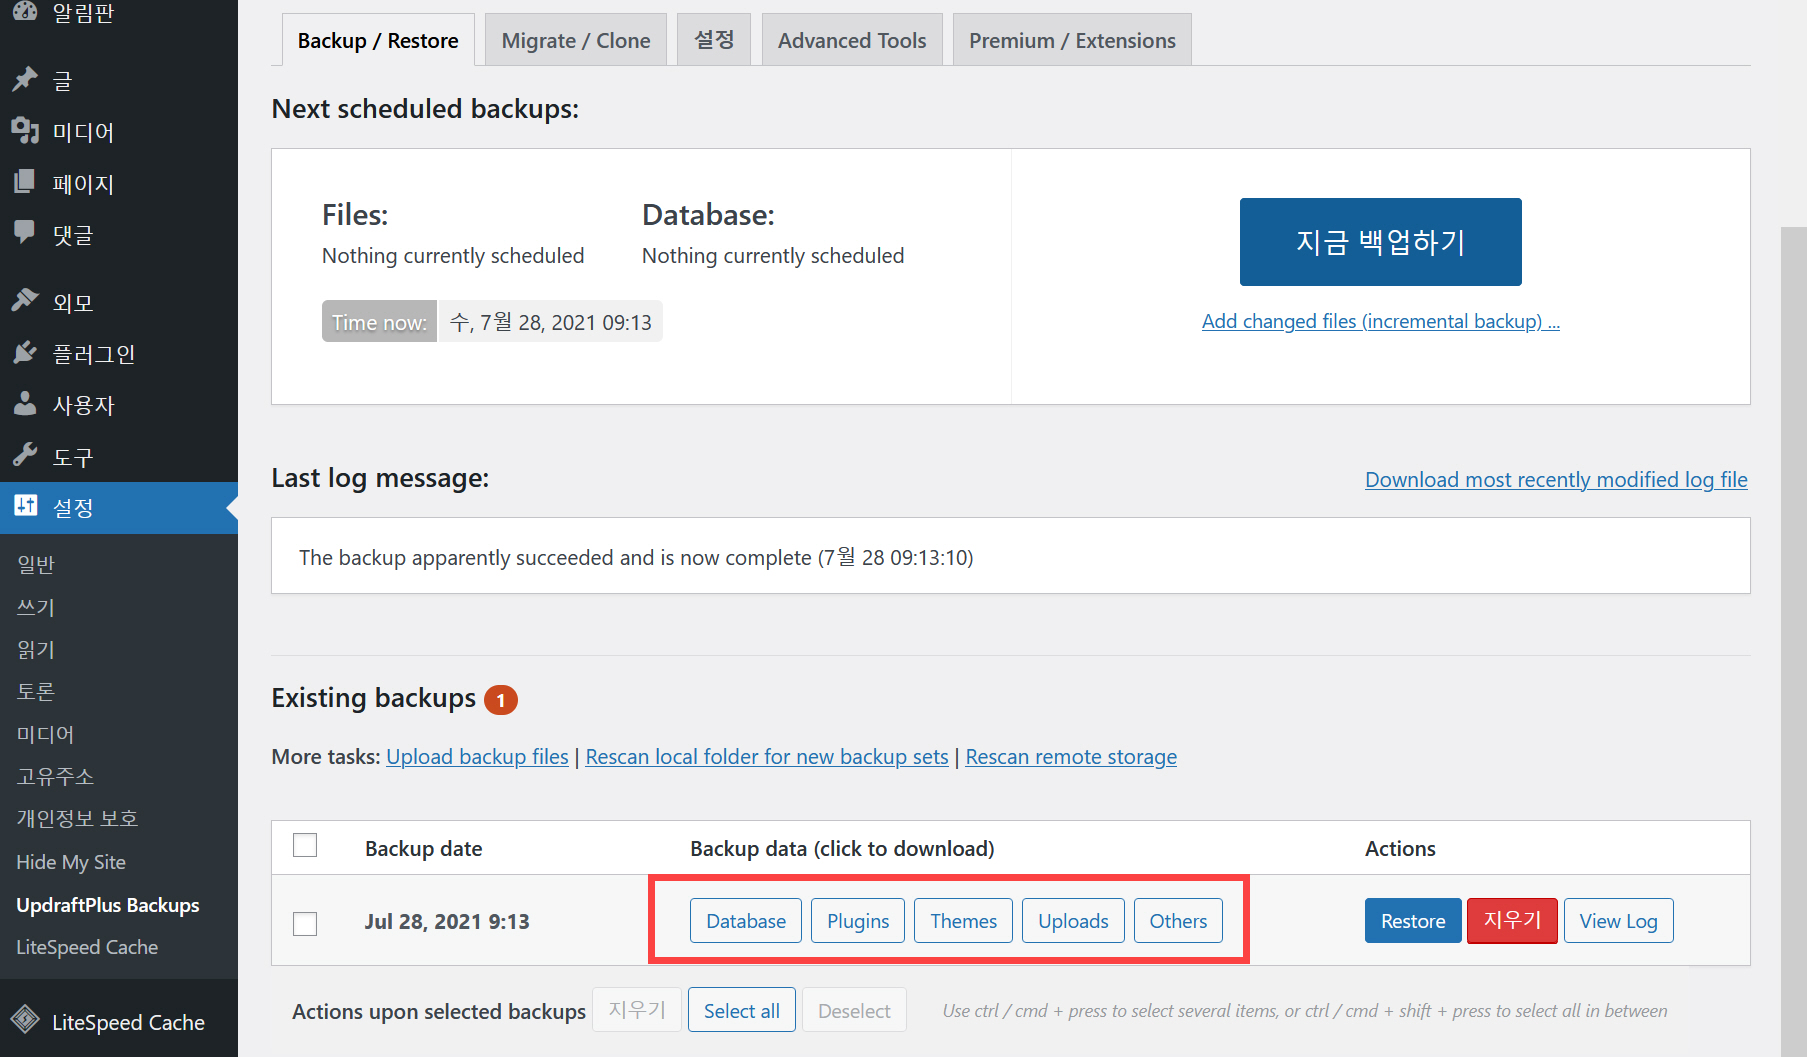This screenshot has height=1057, width=1807.
Task: Click Rescan remote storage link
Action: click(1070, 757)
